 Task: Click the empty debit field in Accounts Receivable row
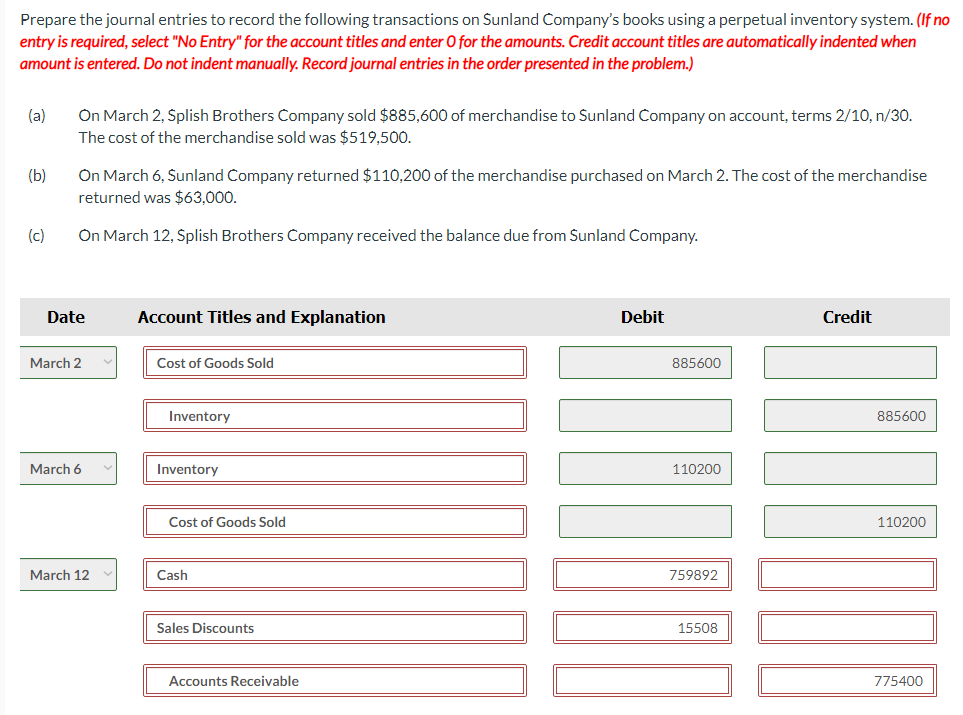pos(642,681)
